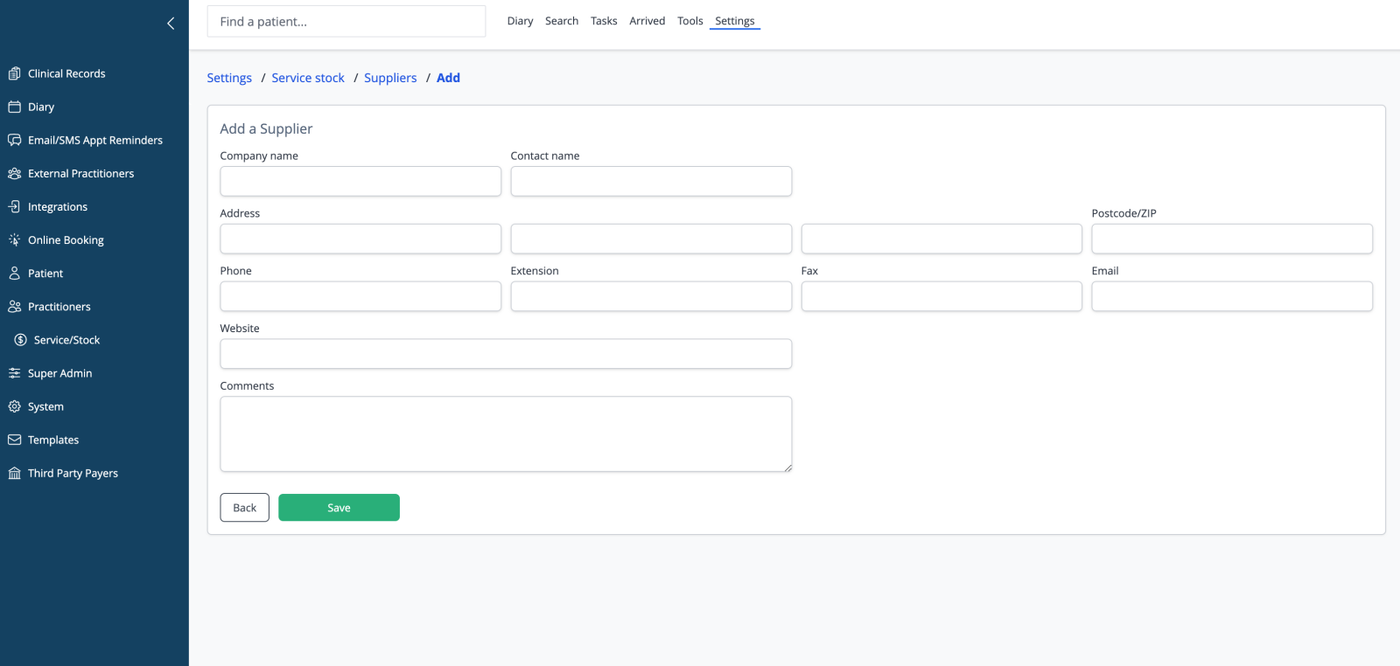Image resolution: width=1400 pixels, height=666 pixels.
Task: Open the Diary tab in top navigation
Action: (520, 21)
